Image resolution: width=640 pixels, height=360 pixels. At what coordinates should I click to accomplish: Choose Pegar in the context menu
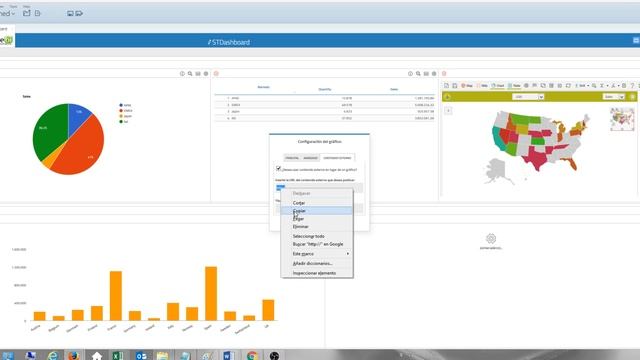pos(317,219)
